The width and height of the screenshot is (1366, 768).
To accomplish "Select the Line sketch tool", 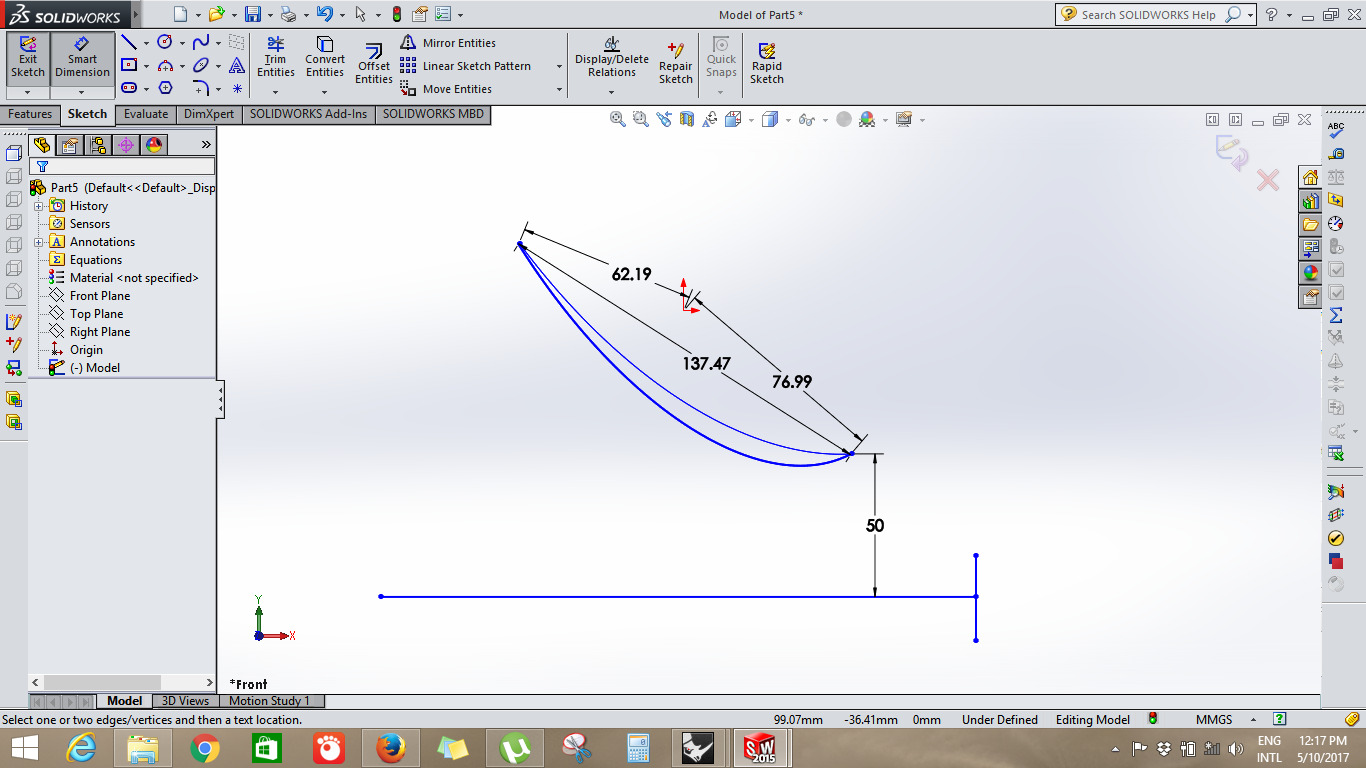I will pos(129,43).
